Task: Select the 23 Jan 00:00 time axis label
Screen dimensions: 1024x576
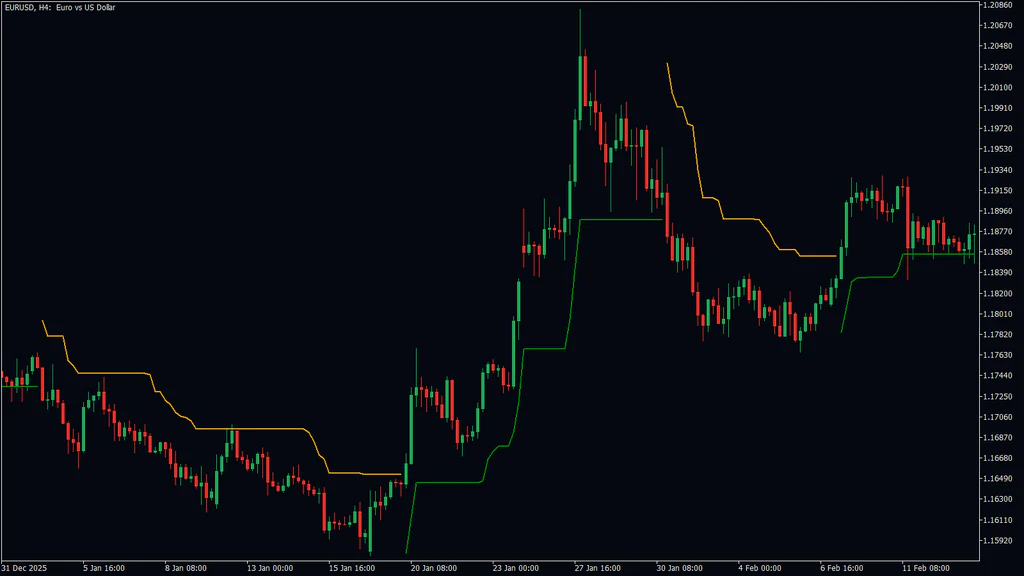Action: click(515, 568)
